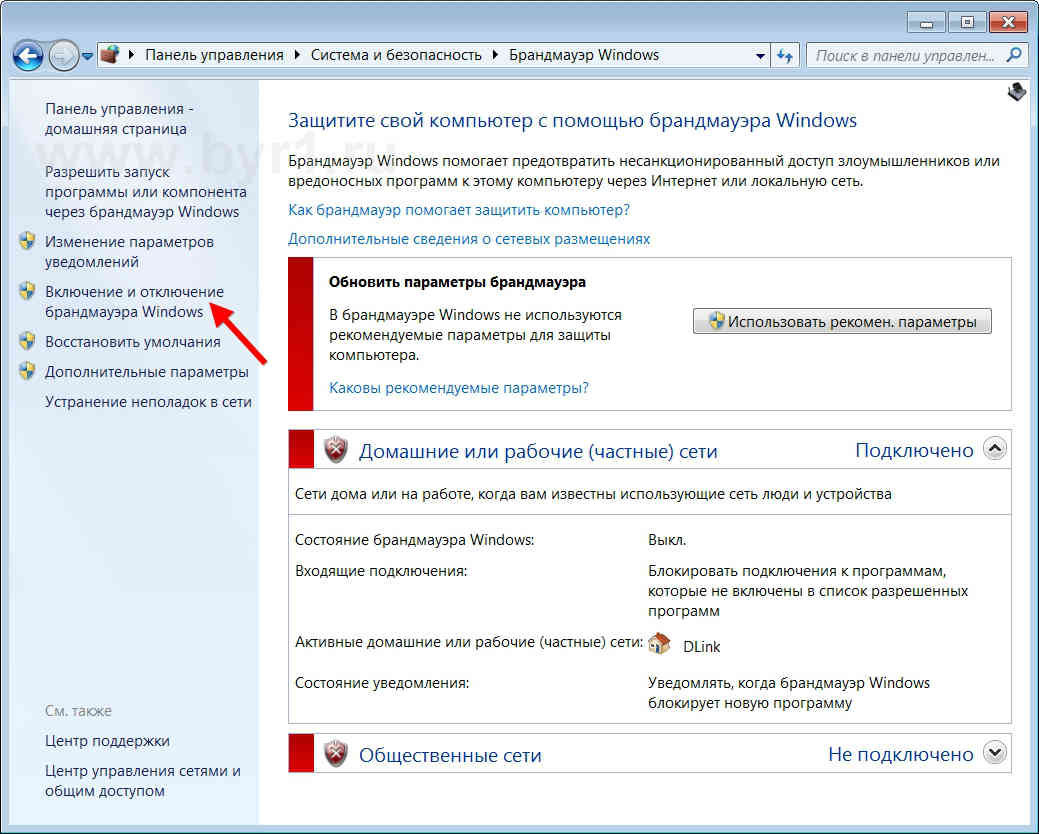Open Система и безопасность breadcrumb
Image resolution: width=1039 pixels, height=834 pixels.
tap(396, 55)
